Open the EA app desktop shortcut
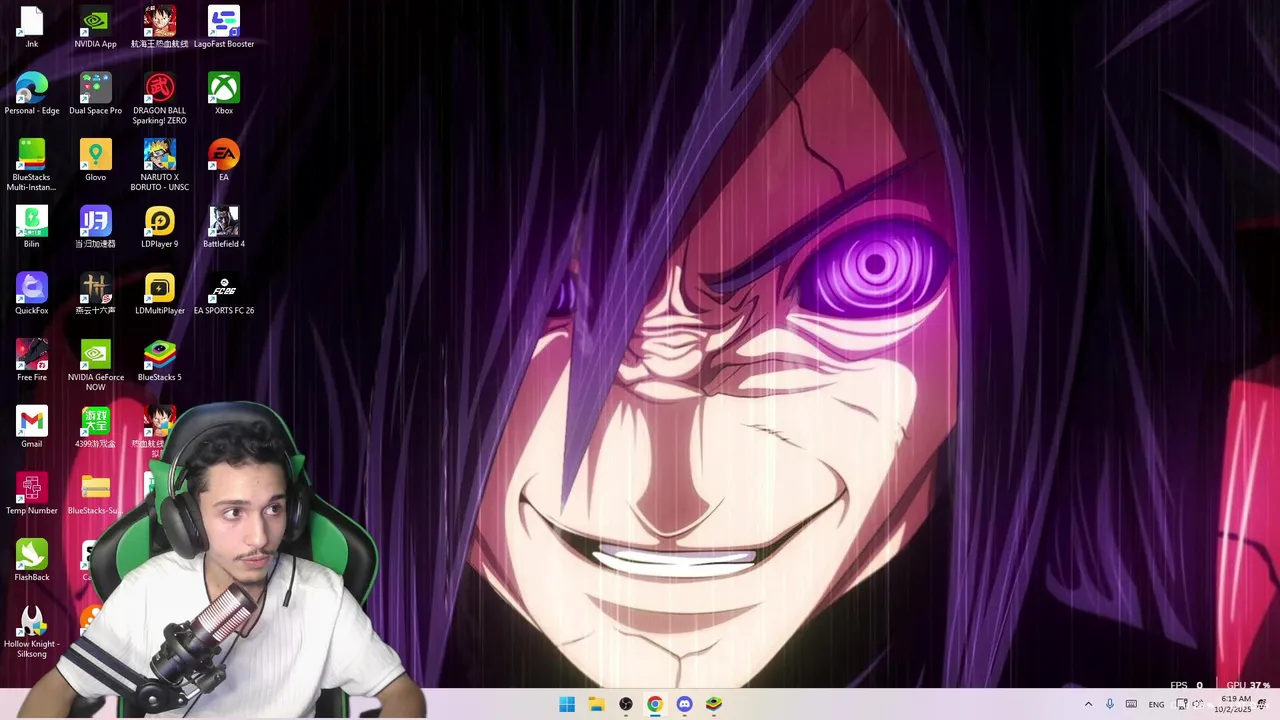Screen dimensions: 1280x720 (x=224, y=161)
